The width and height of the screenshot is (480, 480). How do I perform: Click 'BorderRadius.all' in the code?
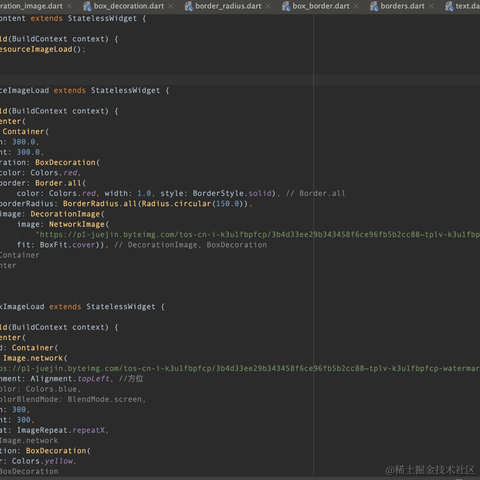[100, 204]
